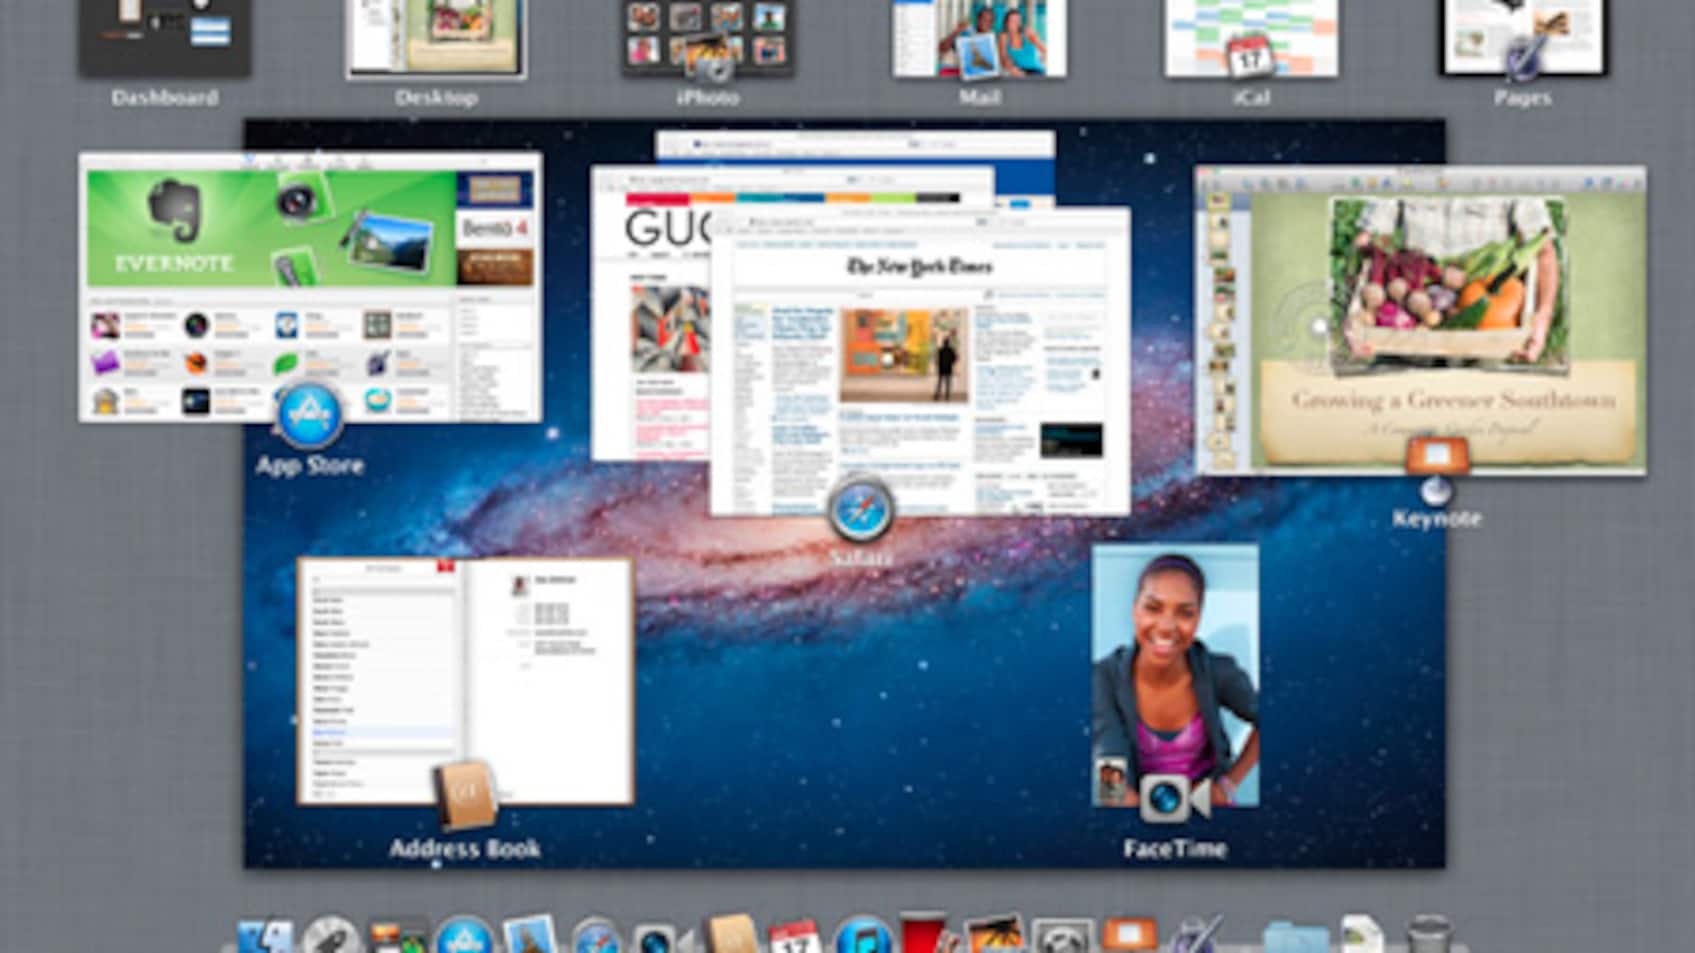Open Mail stamp icon in Dock

click(x=530, y=934)
